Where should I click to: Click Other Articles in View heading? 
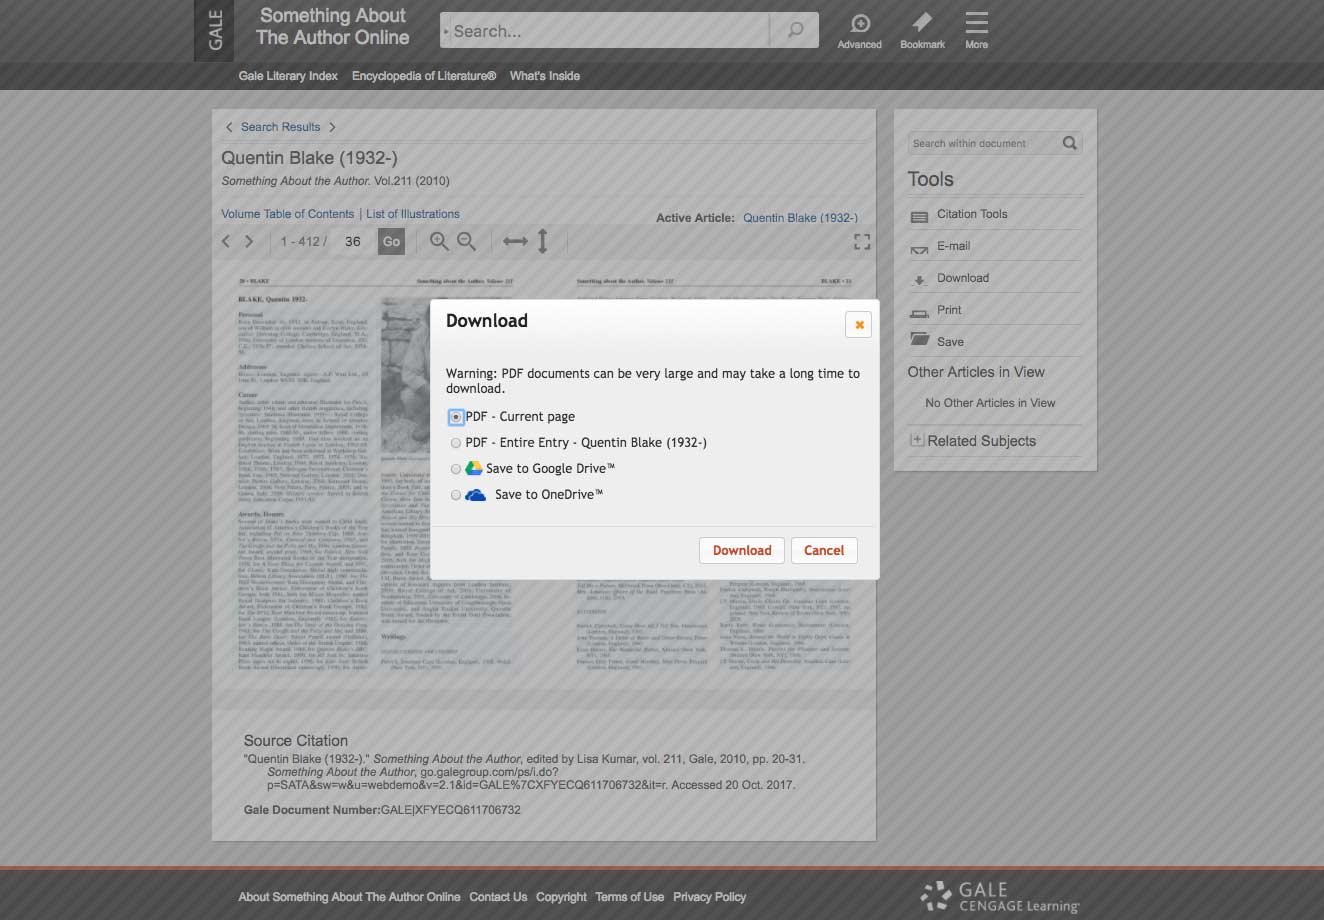(x=976, y=372)
